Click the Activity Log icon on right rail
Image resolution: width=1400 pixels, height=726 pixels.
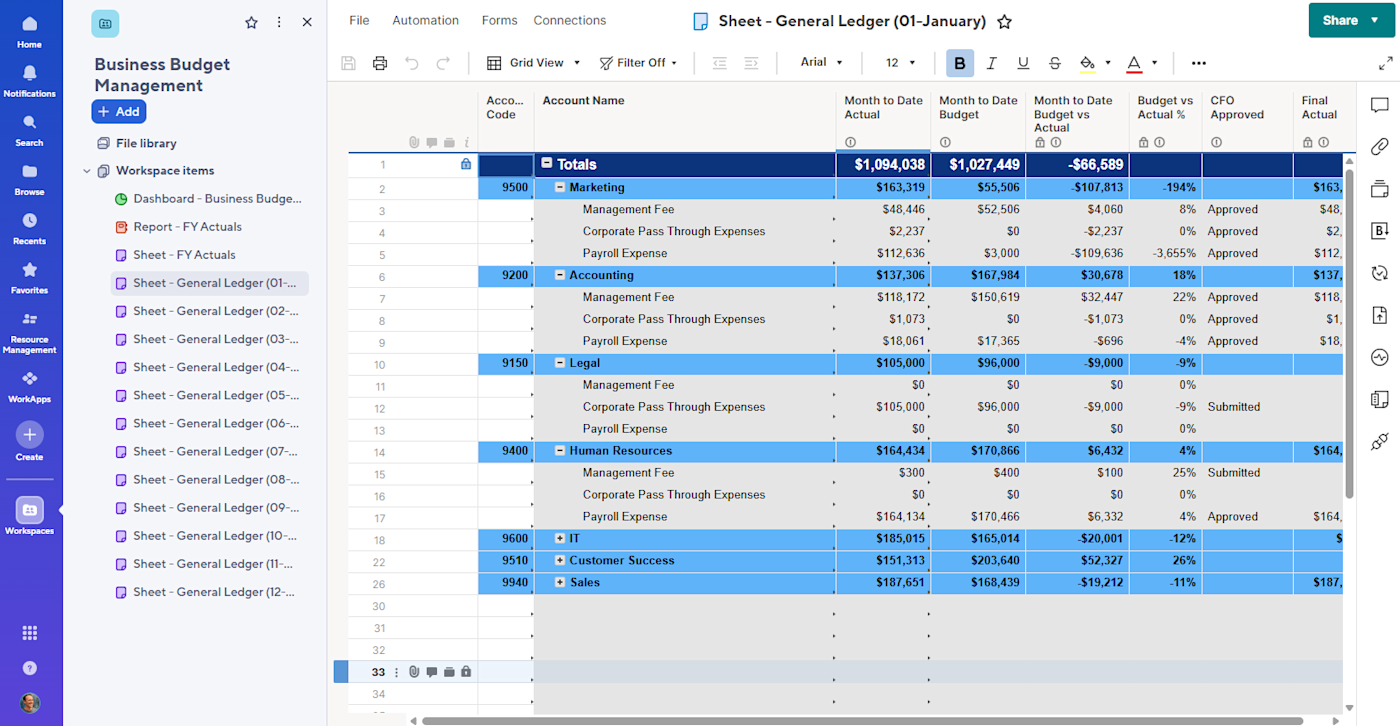pos(1380,357)
